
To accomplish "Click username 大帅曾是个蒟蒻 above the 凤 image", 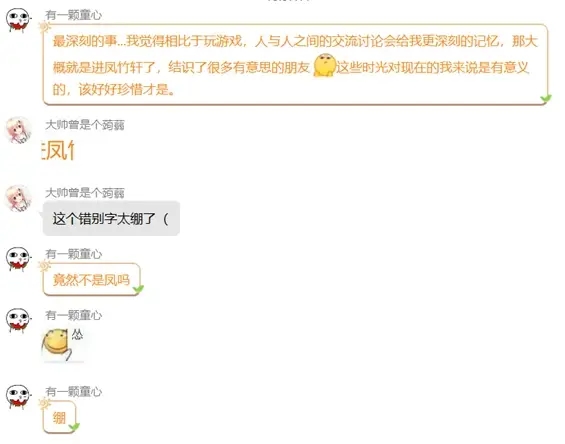I will coord(85,125).
